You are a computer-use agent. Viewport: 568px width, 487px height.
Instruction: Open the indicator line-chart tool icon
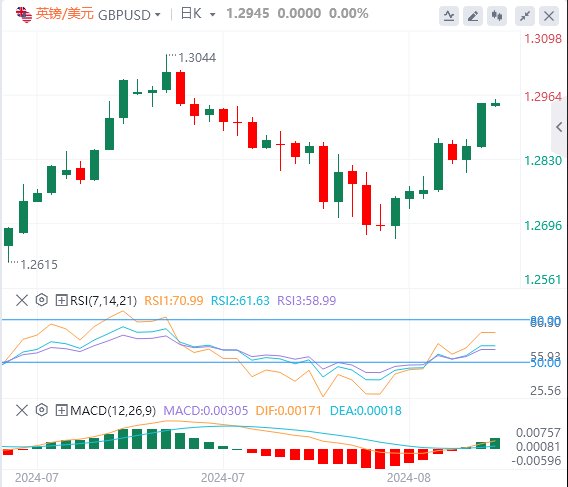point(449,16)
